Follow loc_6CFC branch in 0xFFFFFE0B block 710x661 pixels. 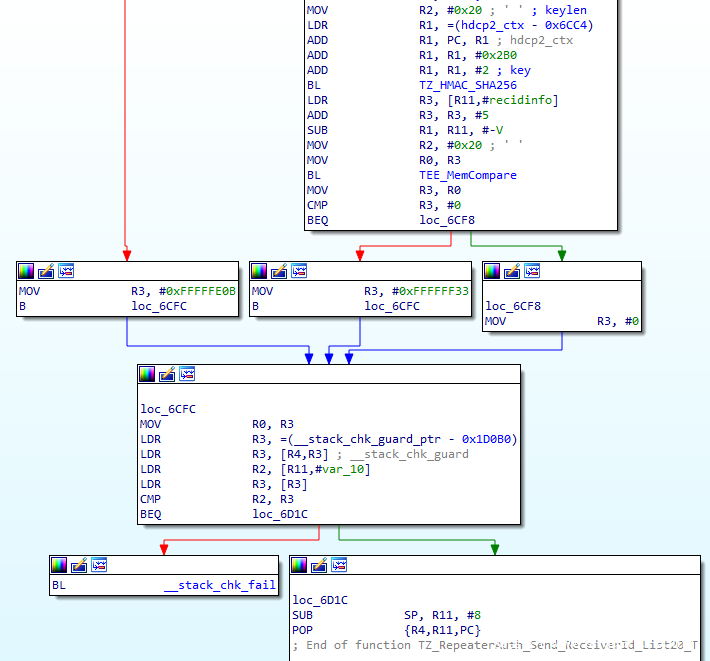click(159, 306)
